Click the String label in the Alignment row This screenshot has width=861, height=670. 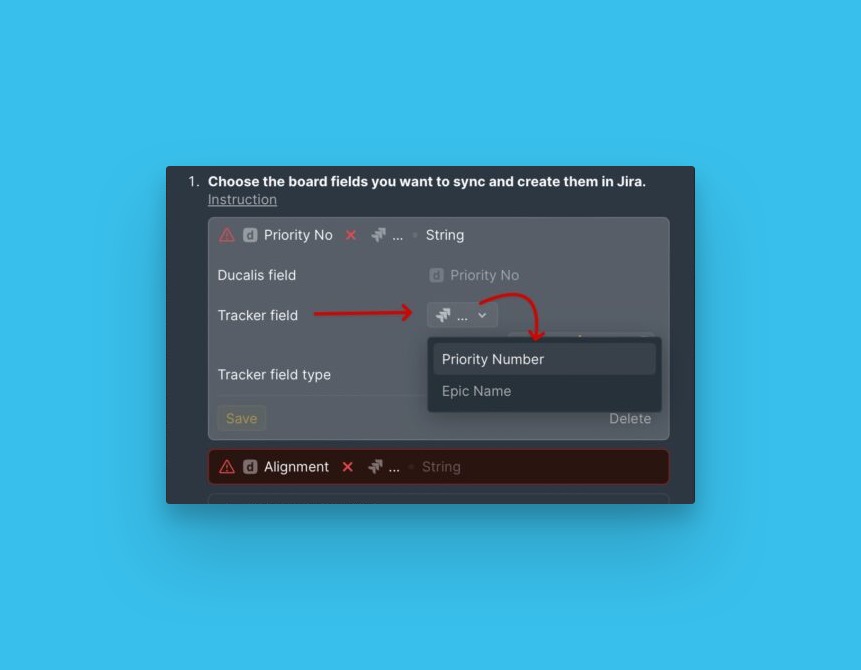441,467
